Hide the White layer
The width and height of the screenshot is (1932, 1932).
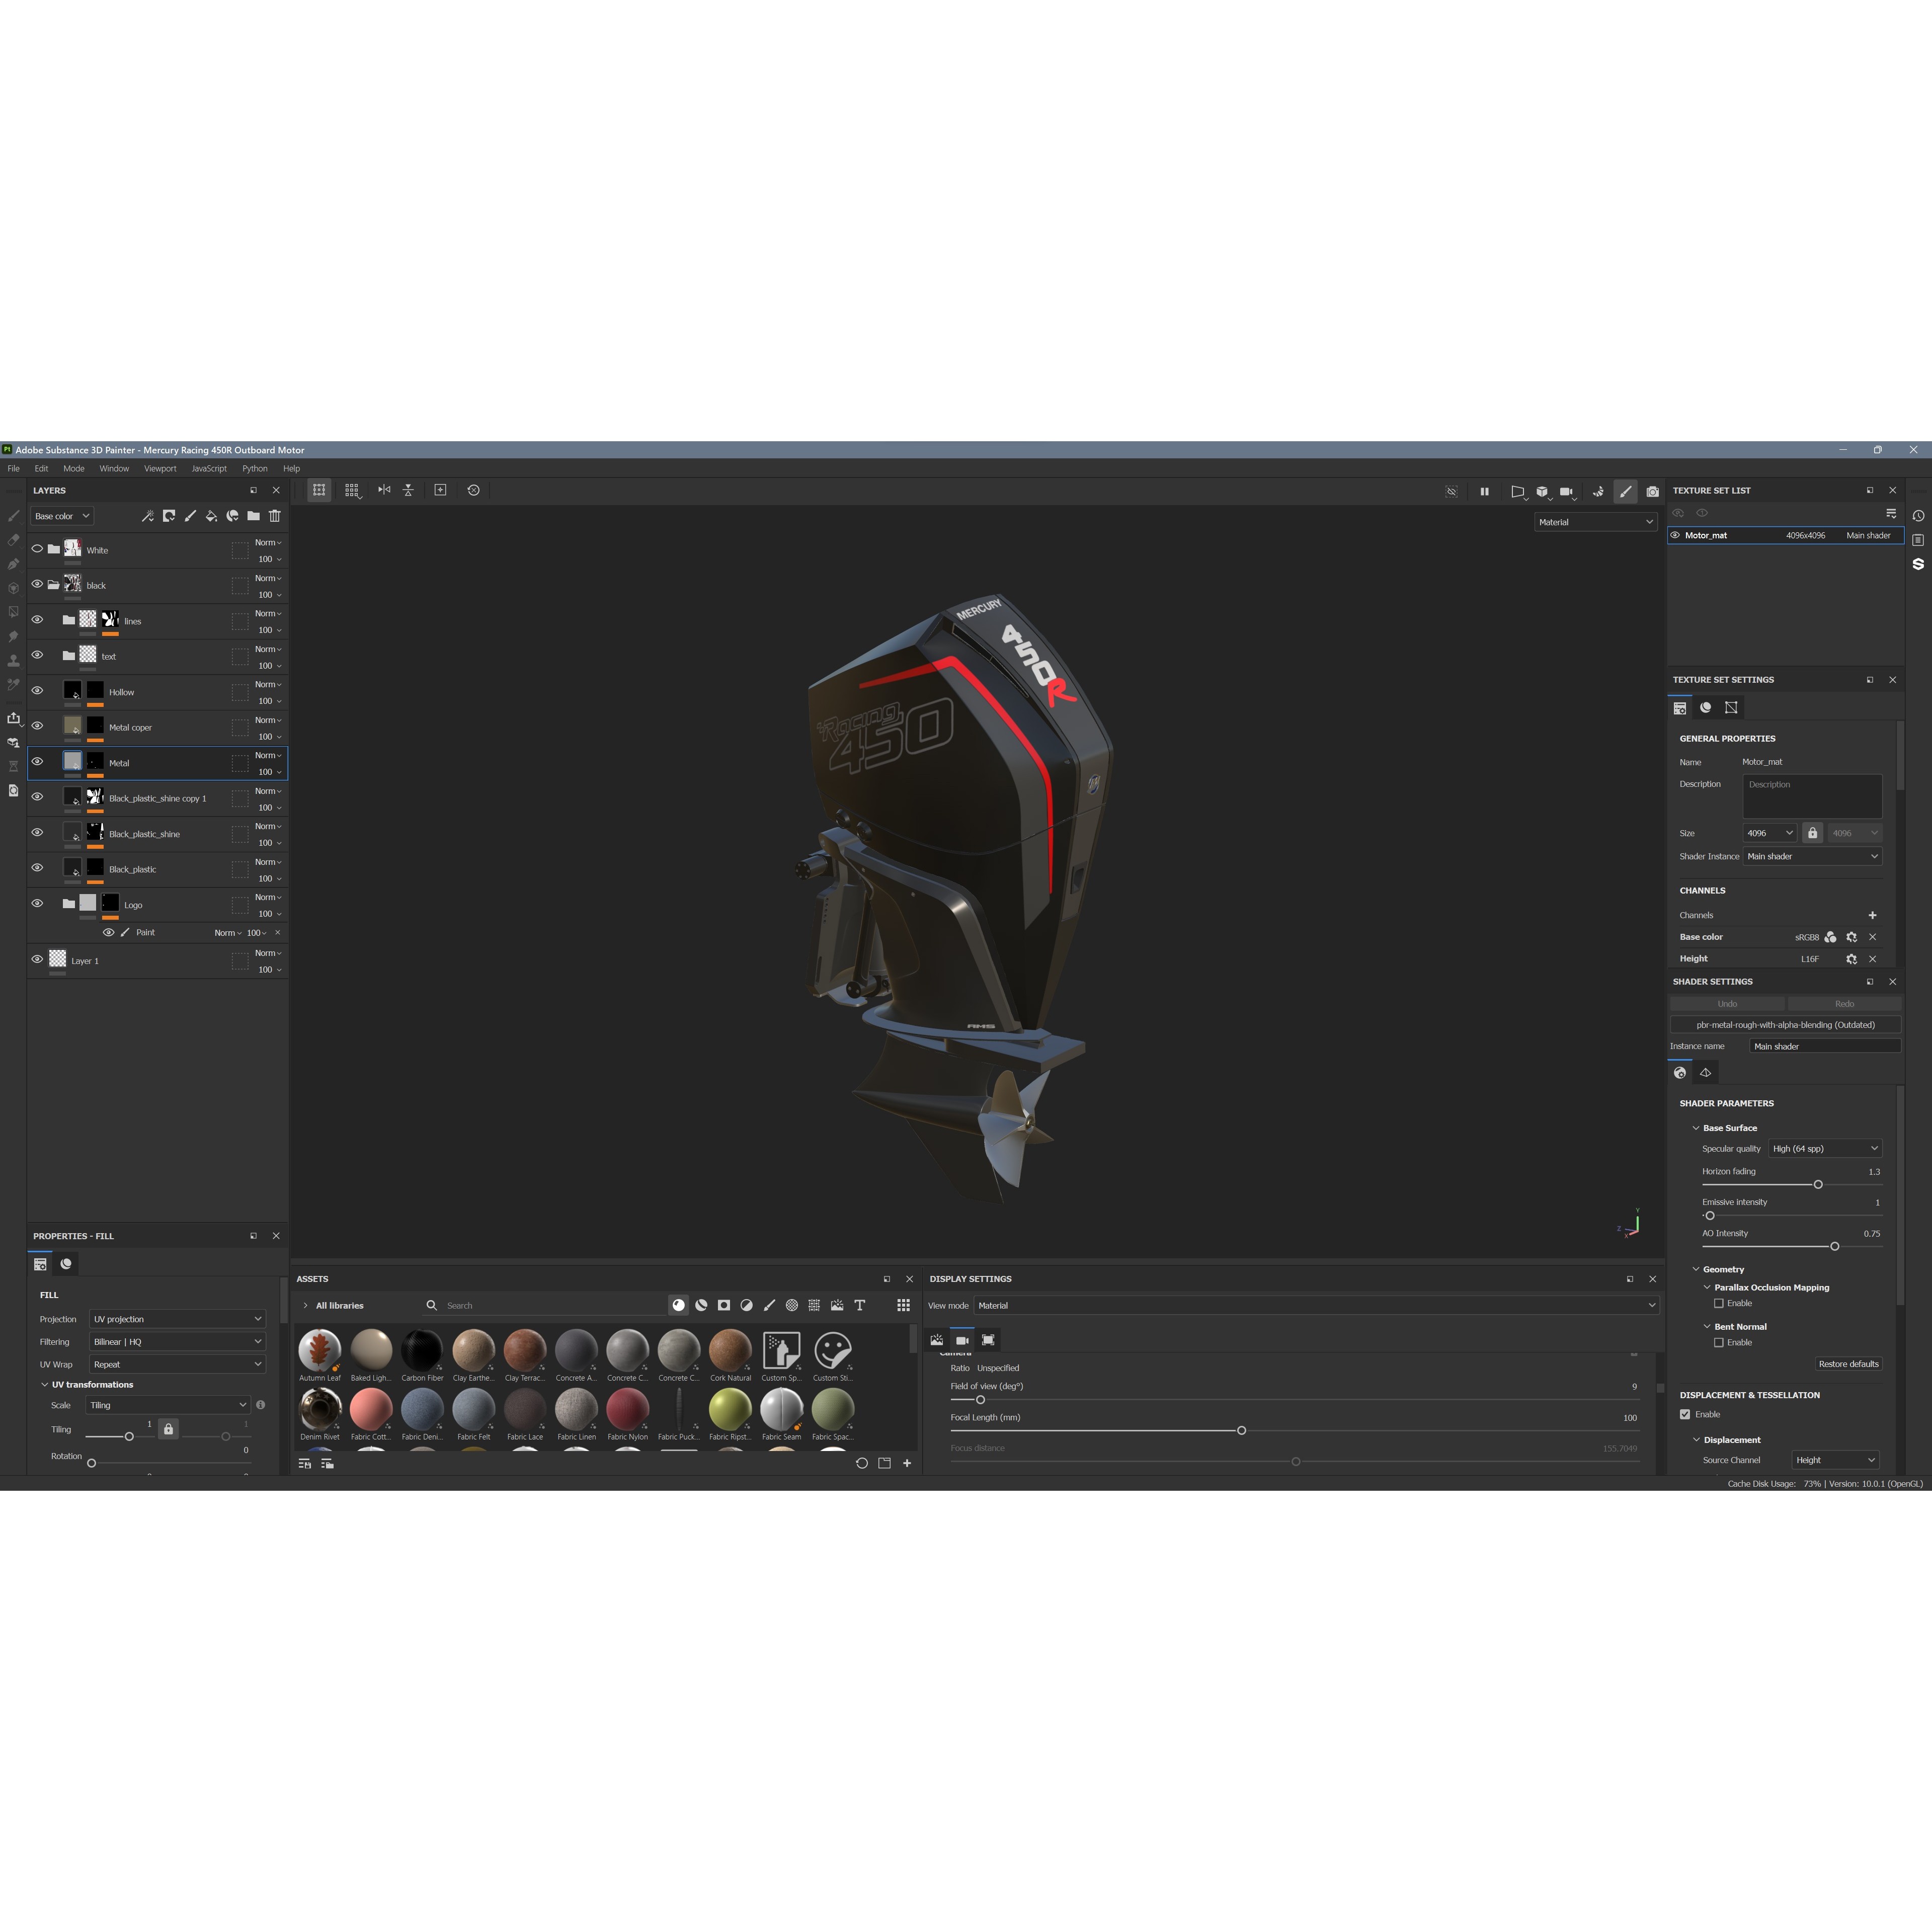pos(38,549)
